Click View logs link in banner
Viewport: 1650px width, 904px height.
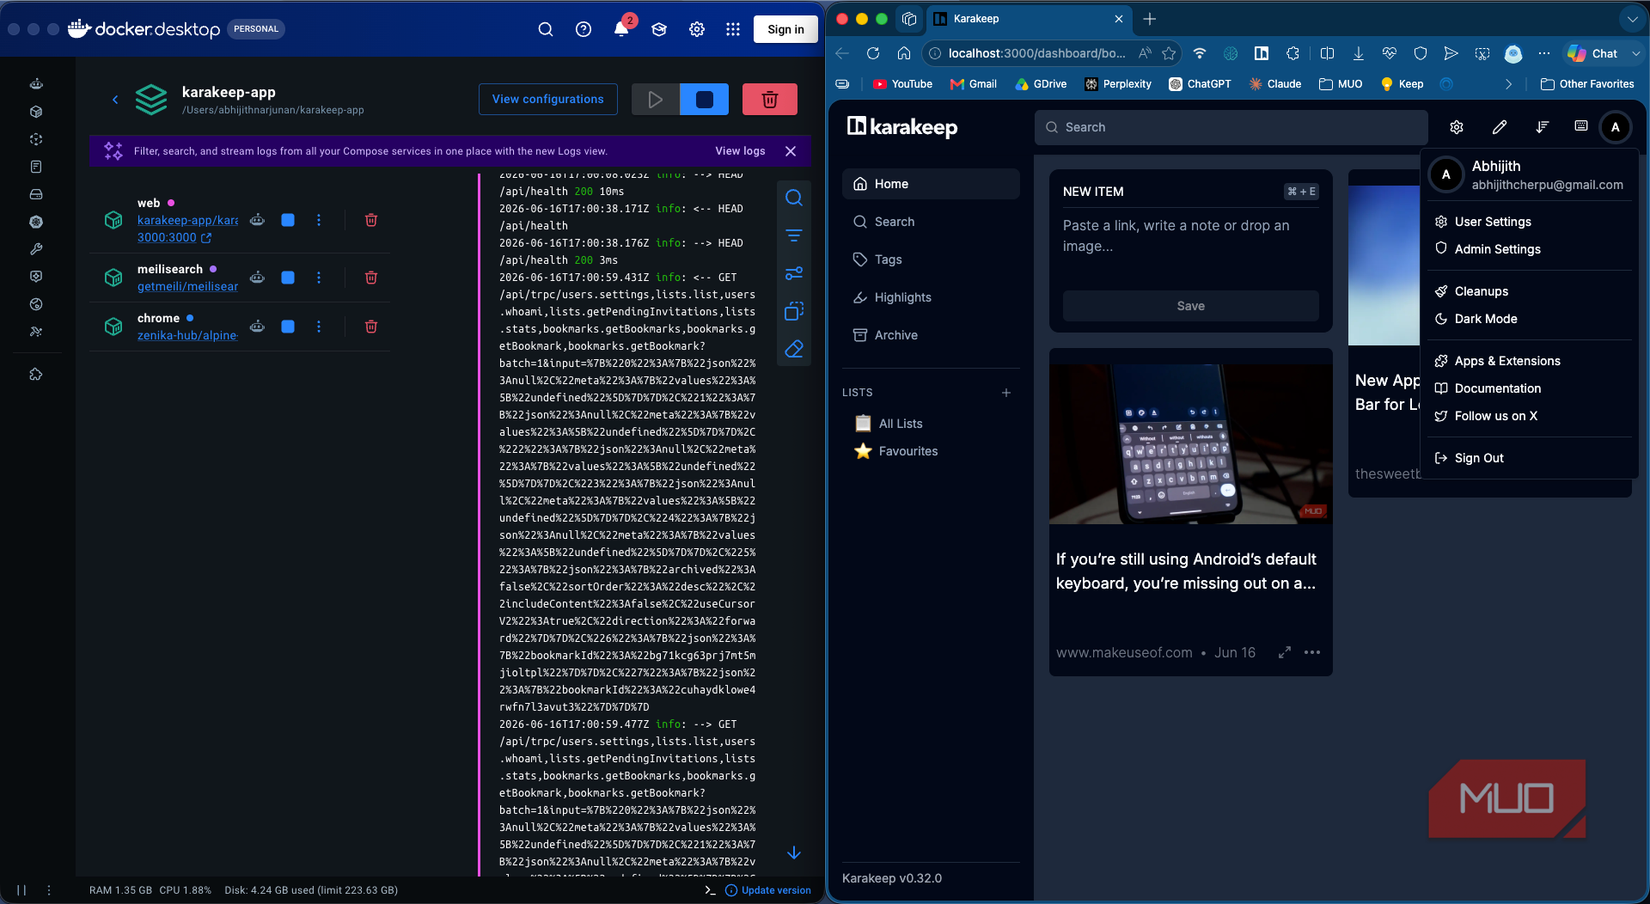click(740, 151)
